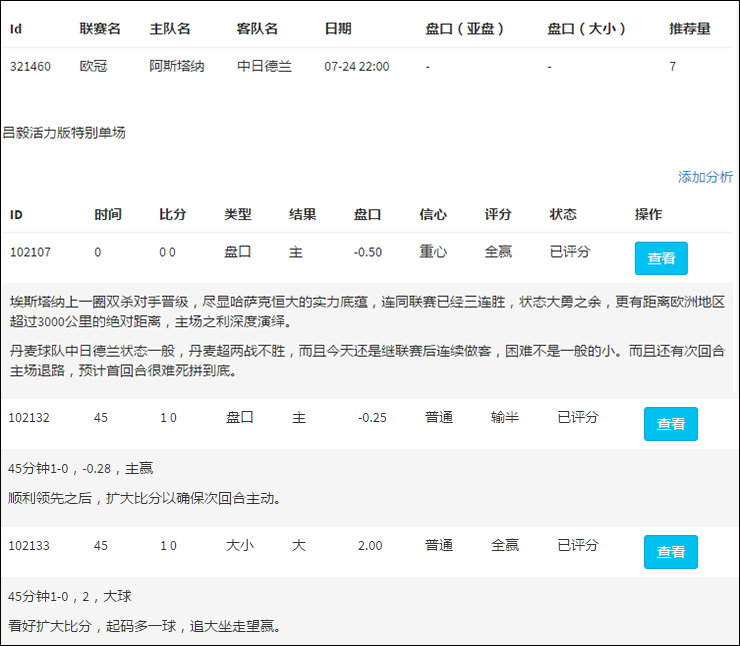
Task: Click note 45分钟1-0，2，大球
Action: coord(69,596)
